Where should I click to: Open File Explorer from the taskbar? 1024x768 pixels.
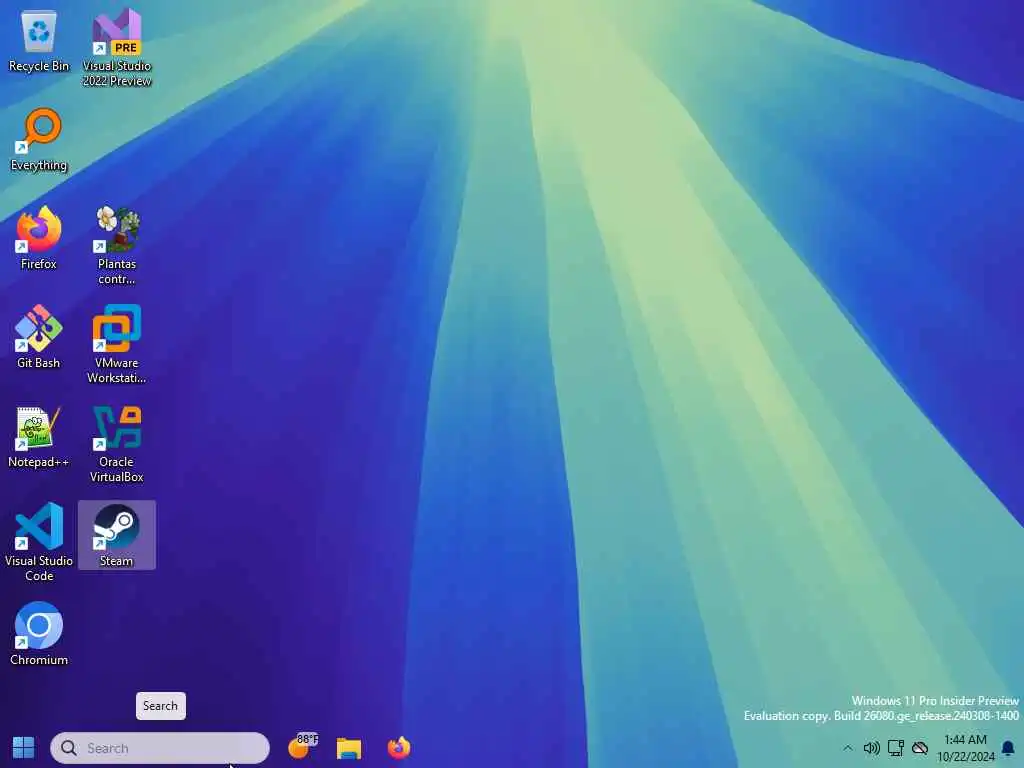[x=349, y=748]
